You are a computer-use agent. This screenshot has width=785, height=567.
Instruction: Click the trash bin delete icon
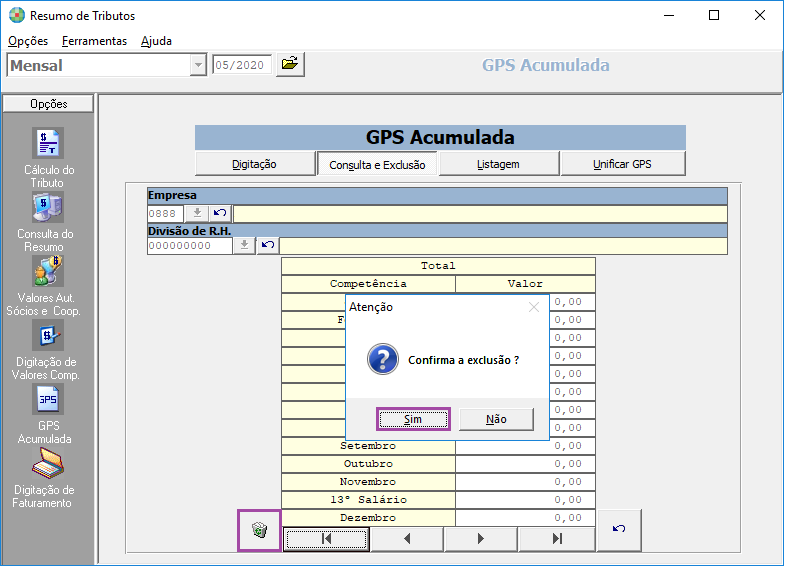point(259,530)
